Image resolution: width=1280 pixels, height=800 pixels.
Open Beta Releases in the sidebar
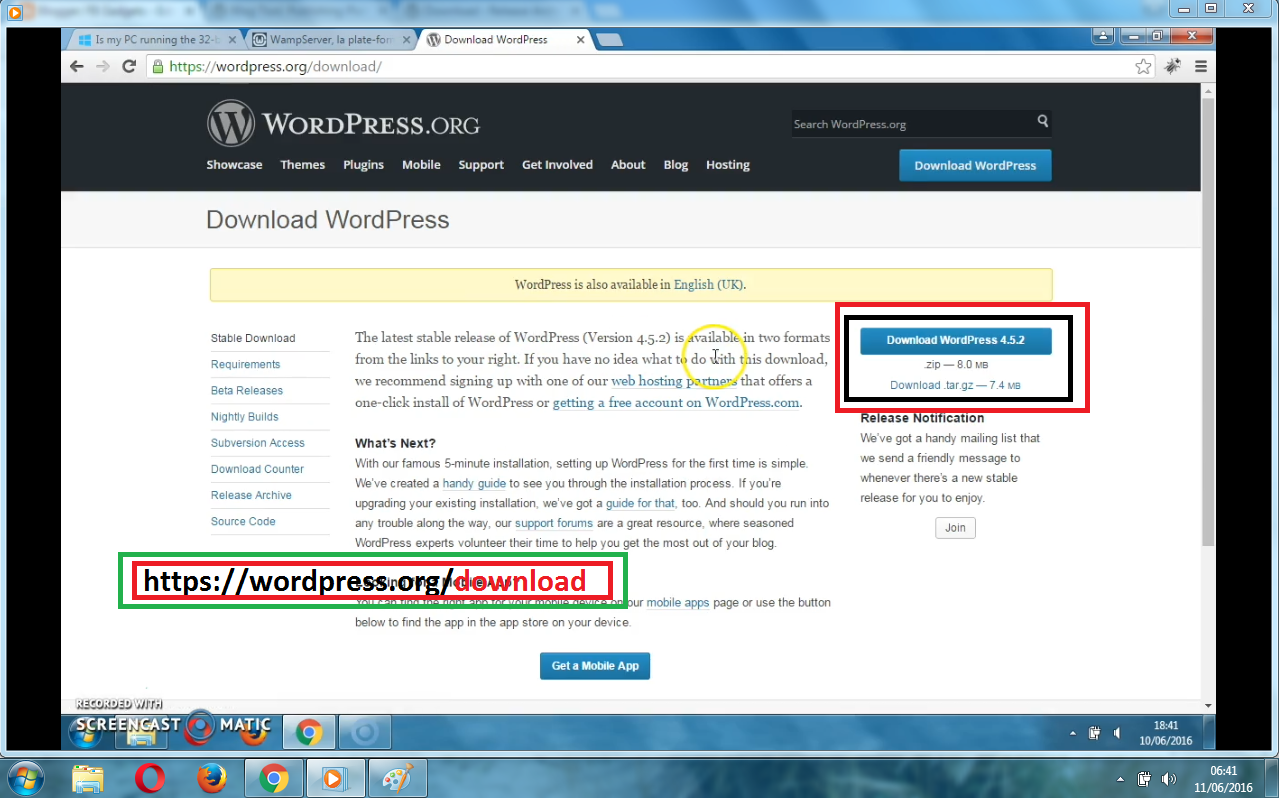(x=247, y=390)
